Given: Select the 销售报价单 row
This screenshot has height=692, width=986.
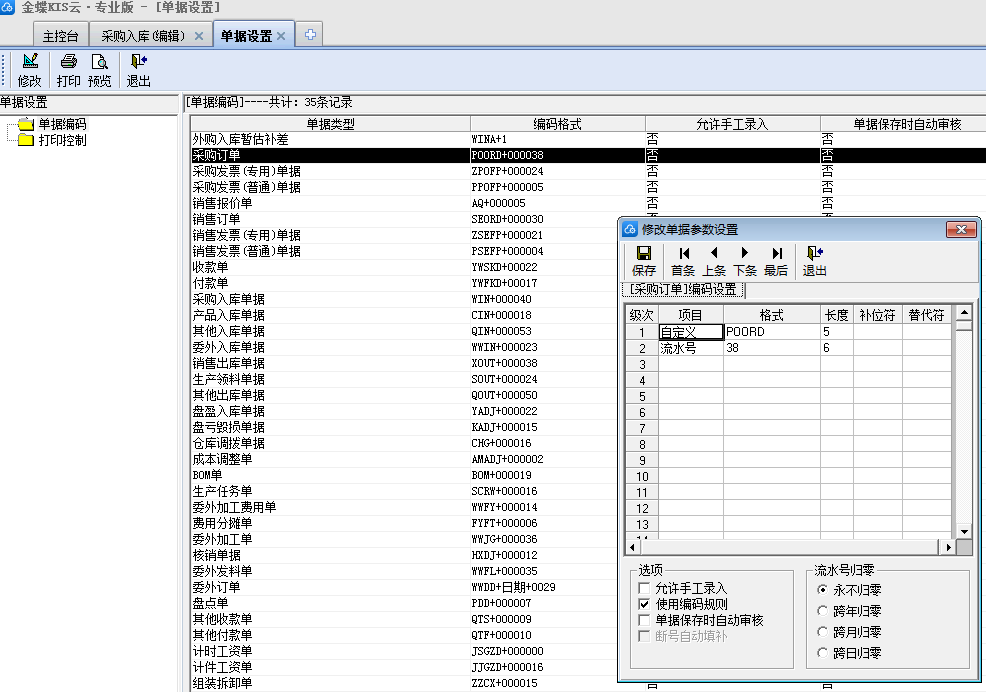Looking at the screenshot, I should [588, 203].
